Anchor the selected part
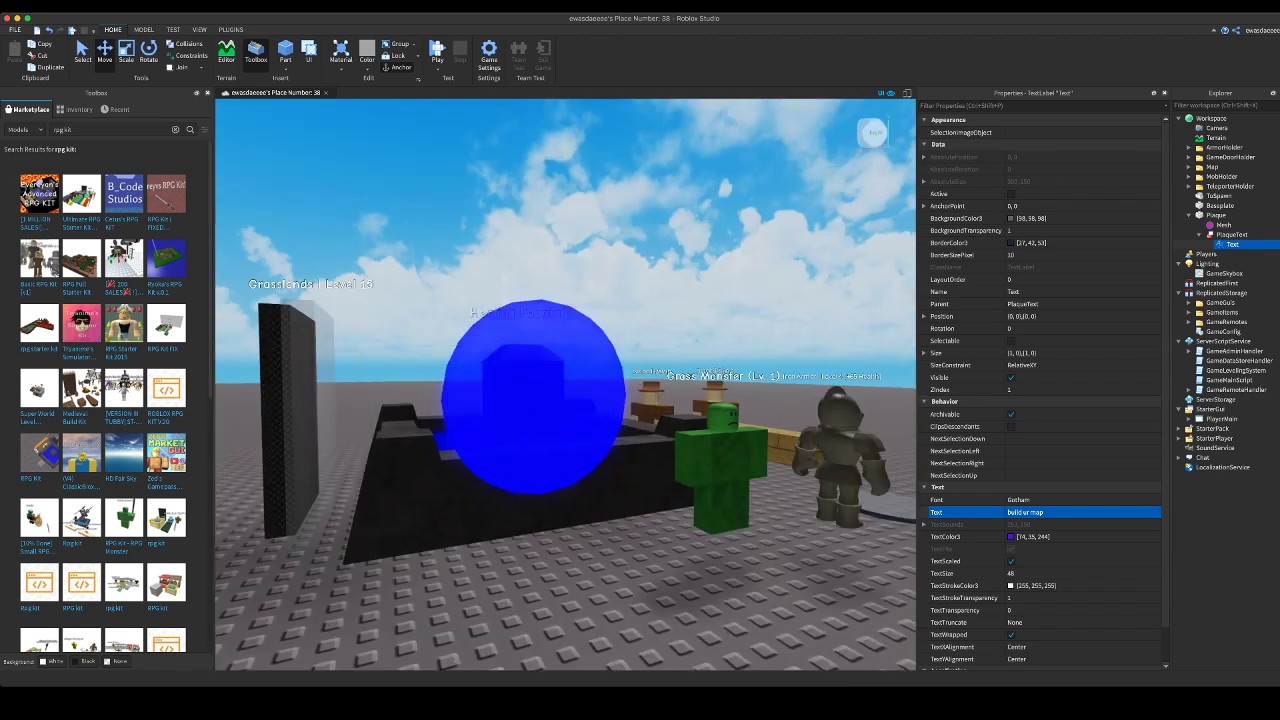The width and height of the screenshot is (1280, 720). coord(397,67)
